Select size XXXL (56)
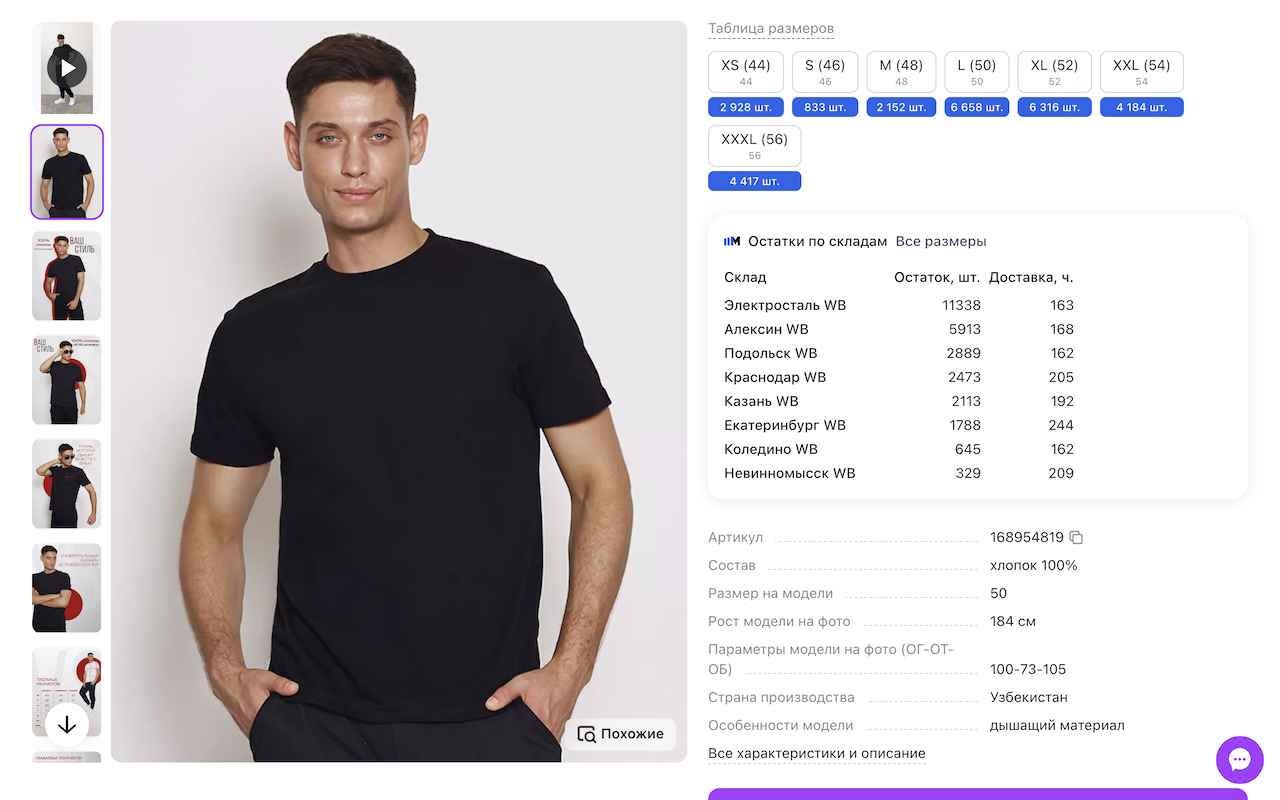This screenshot has width=1280, height=800. pyautogui.click(x=754, y=145)
